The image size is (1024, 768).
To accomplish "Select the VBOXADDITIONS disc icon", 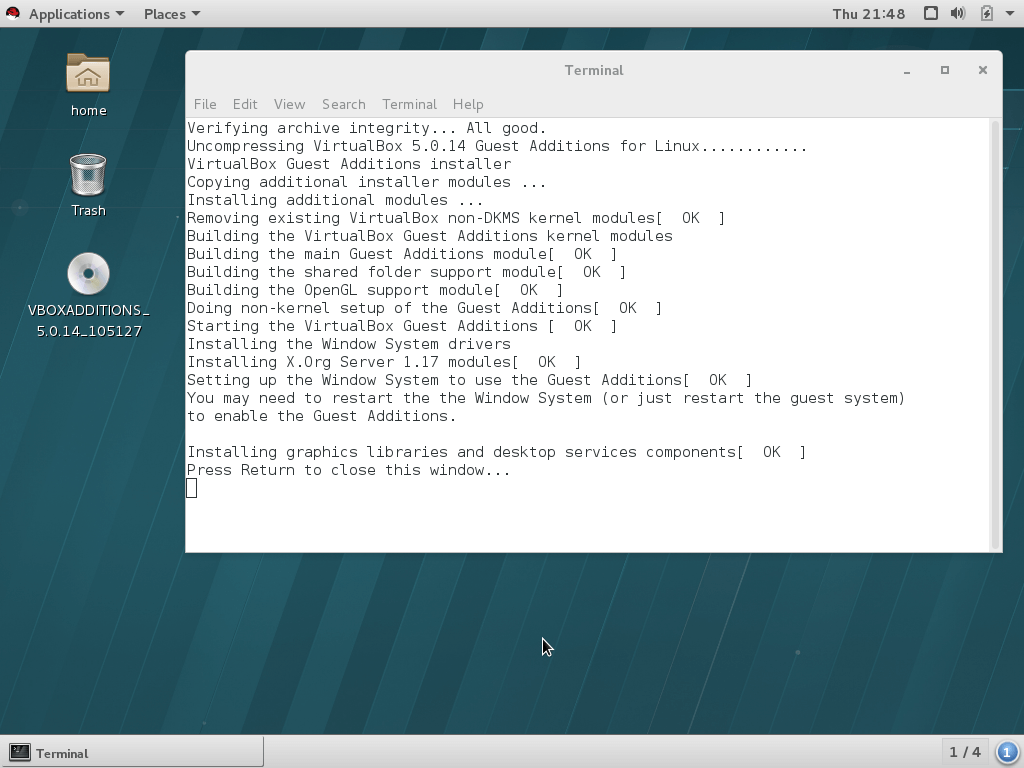I will click(x=88, y=274).
